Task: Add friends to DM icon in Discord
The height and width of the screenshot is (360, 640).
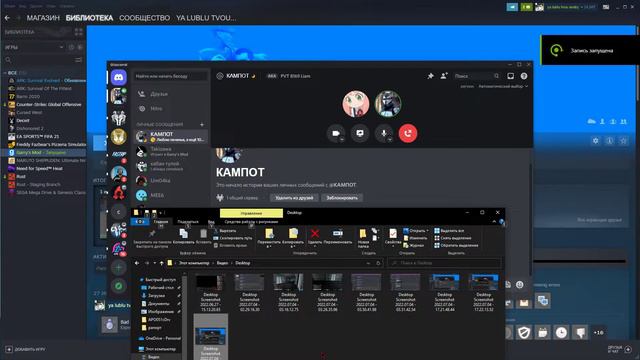Action: (444, 76)
